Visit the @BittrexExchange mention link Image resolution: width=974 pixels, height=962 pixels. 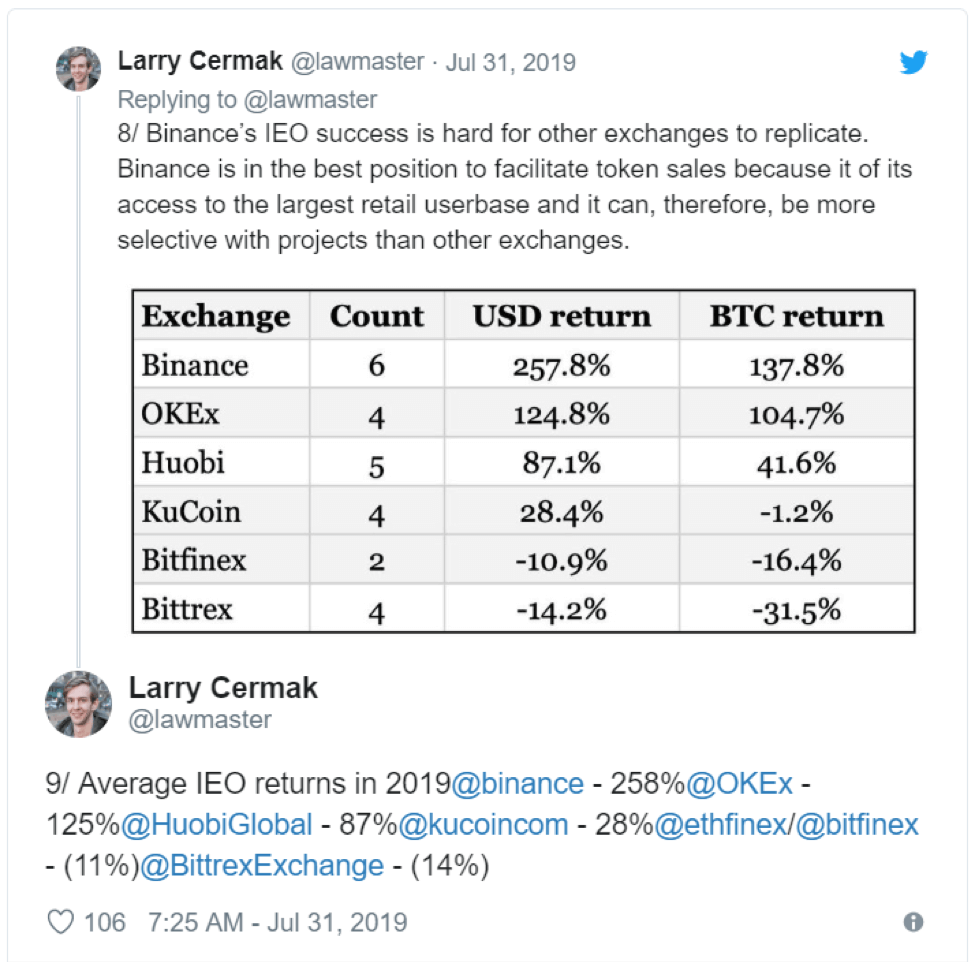point(262,865)
